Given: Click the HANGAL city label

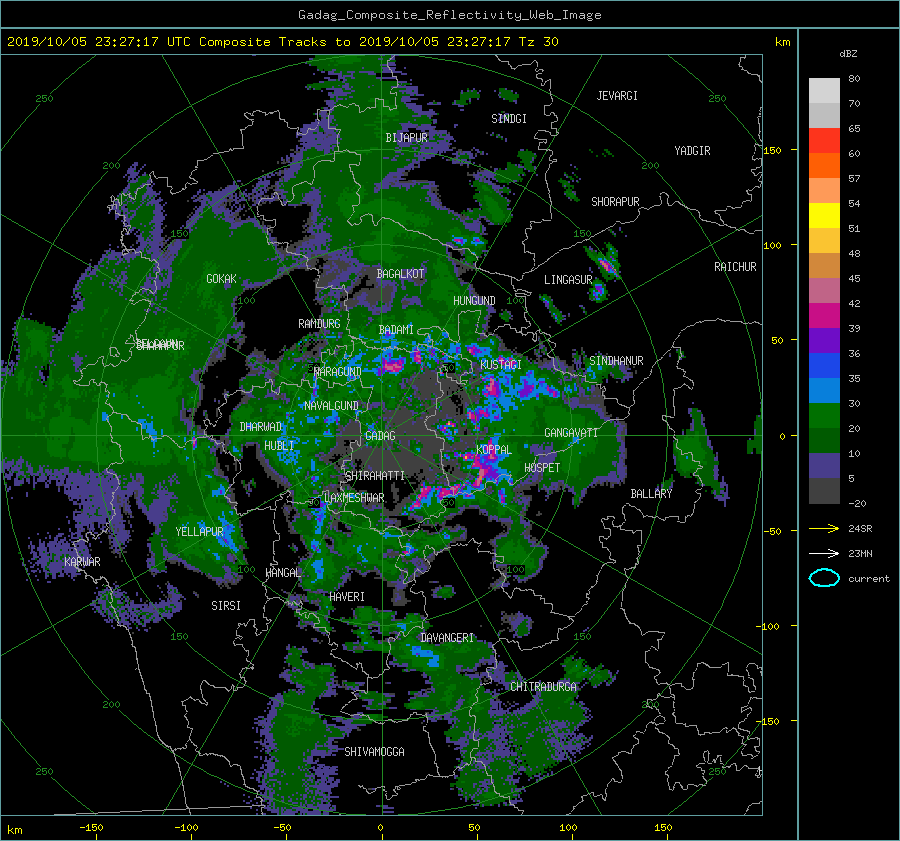Looking at the screenshot, I should click(x=283, y=573).
